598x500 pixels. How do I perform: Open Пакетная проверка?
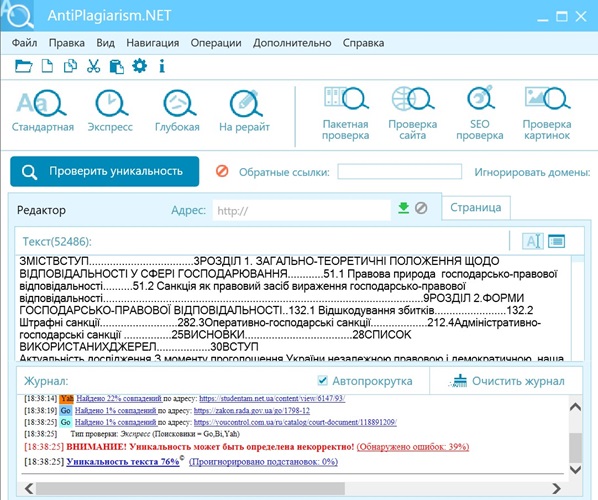point(346,114)
